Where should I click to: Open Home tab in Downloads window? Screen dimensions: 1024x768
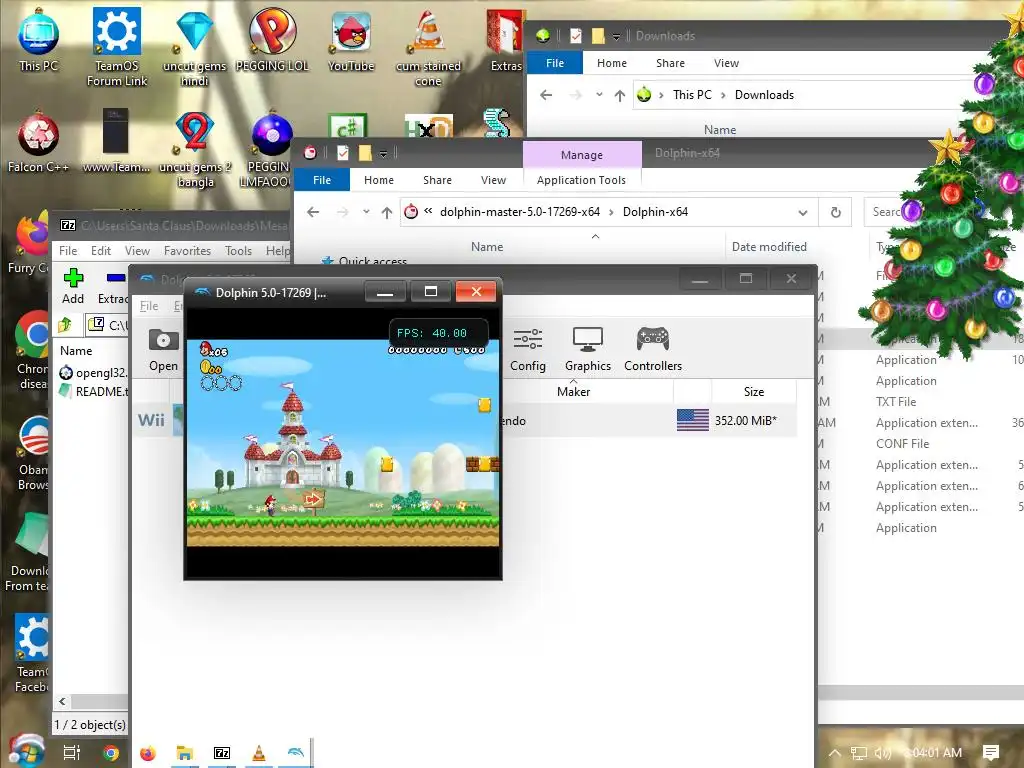[612, 63]
